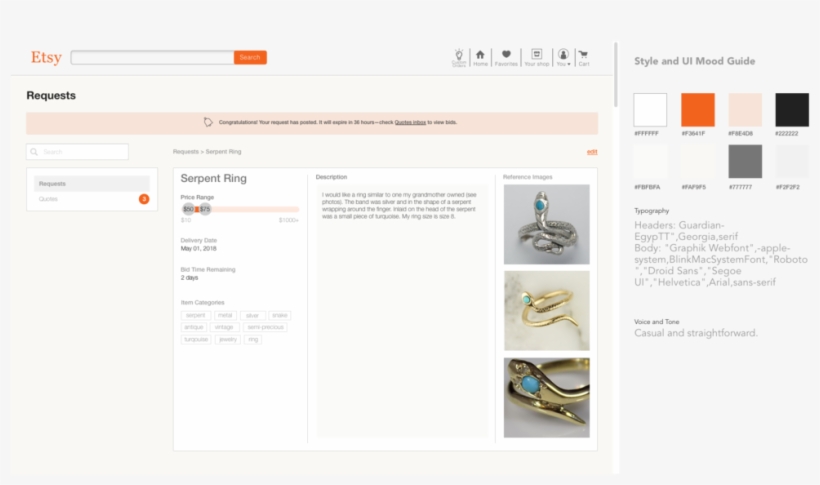The width and height of the screenshot is (820, 485).
Task: Select Requests in the sidebar
Action: [x=52, y=184]
